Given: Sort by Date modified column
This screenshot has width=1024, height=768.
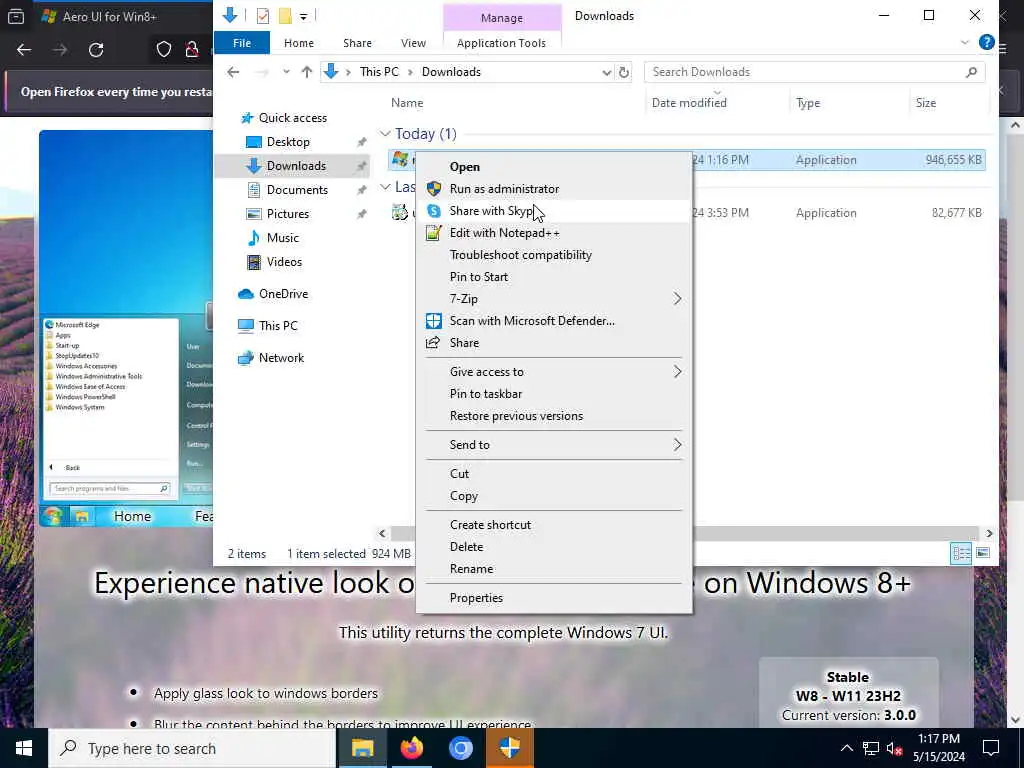Looking at the screenshot, I should point(689,103).
